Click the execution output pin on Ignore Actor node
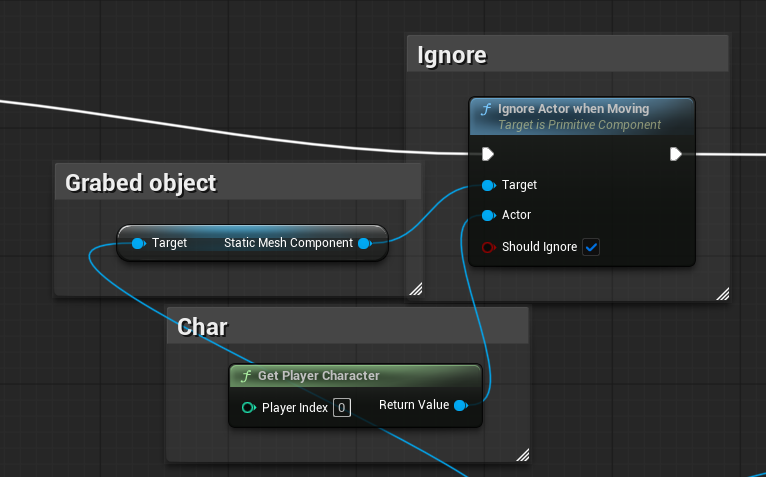The image size is (766, 477). tap(676, 154)
